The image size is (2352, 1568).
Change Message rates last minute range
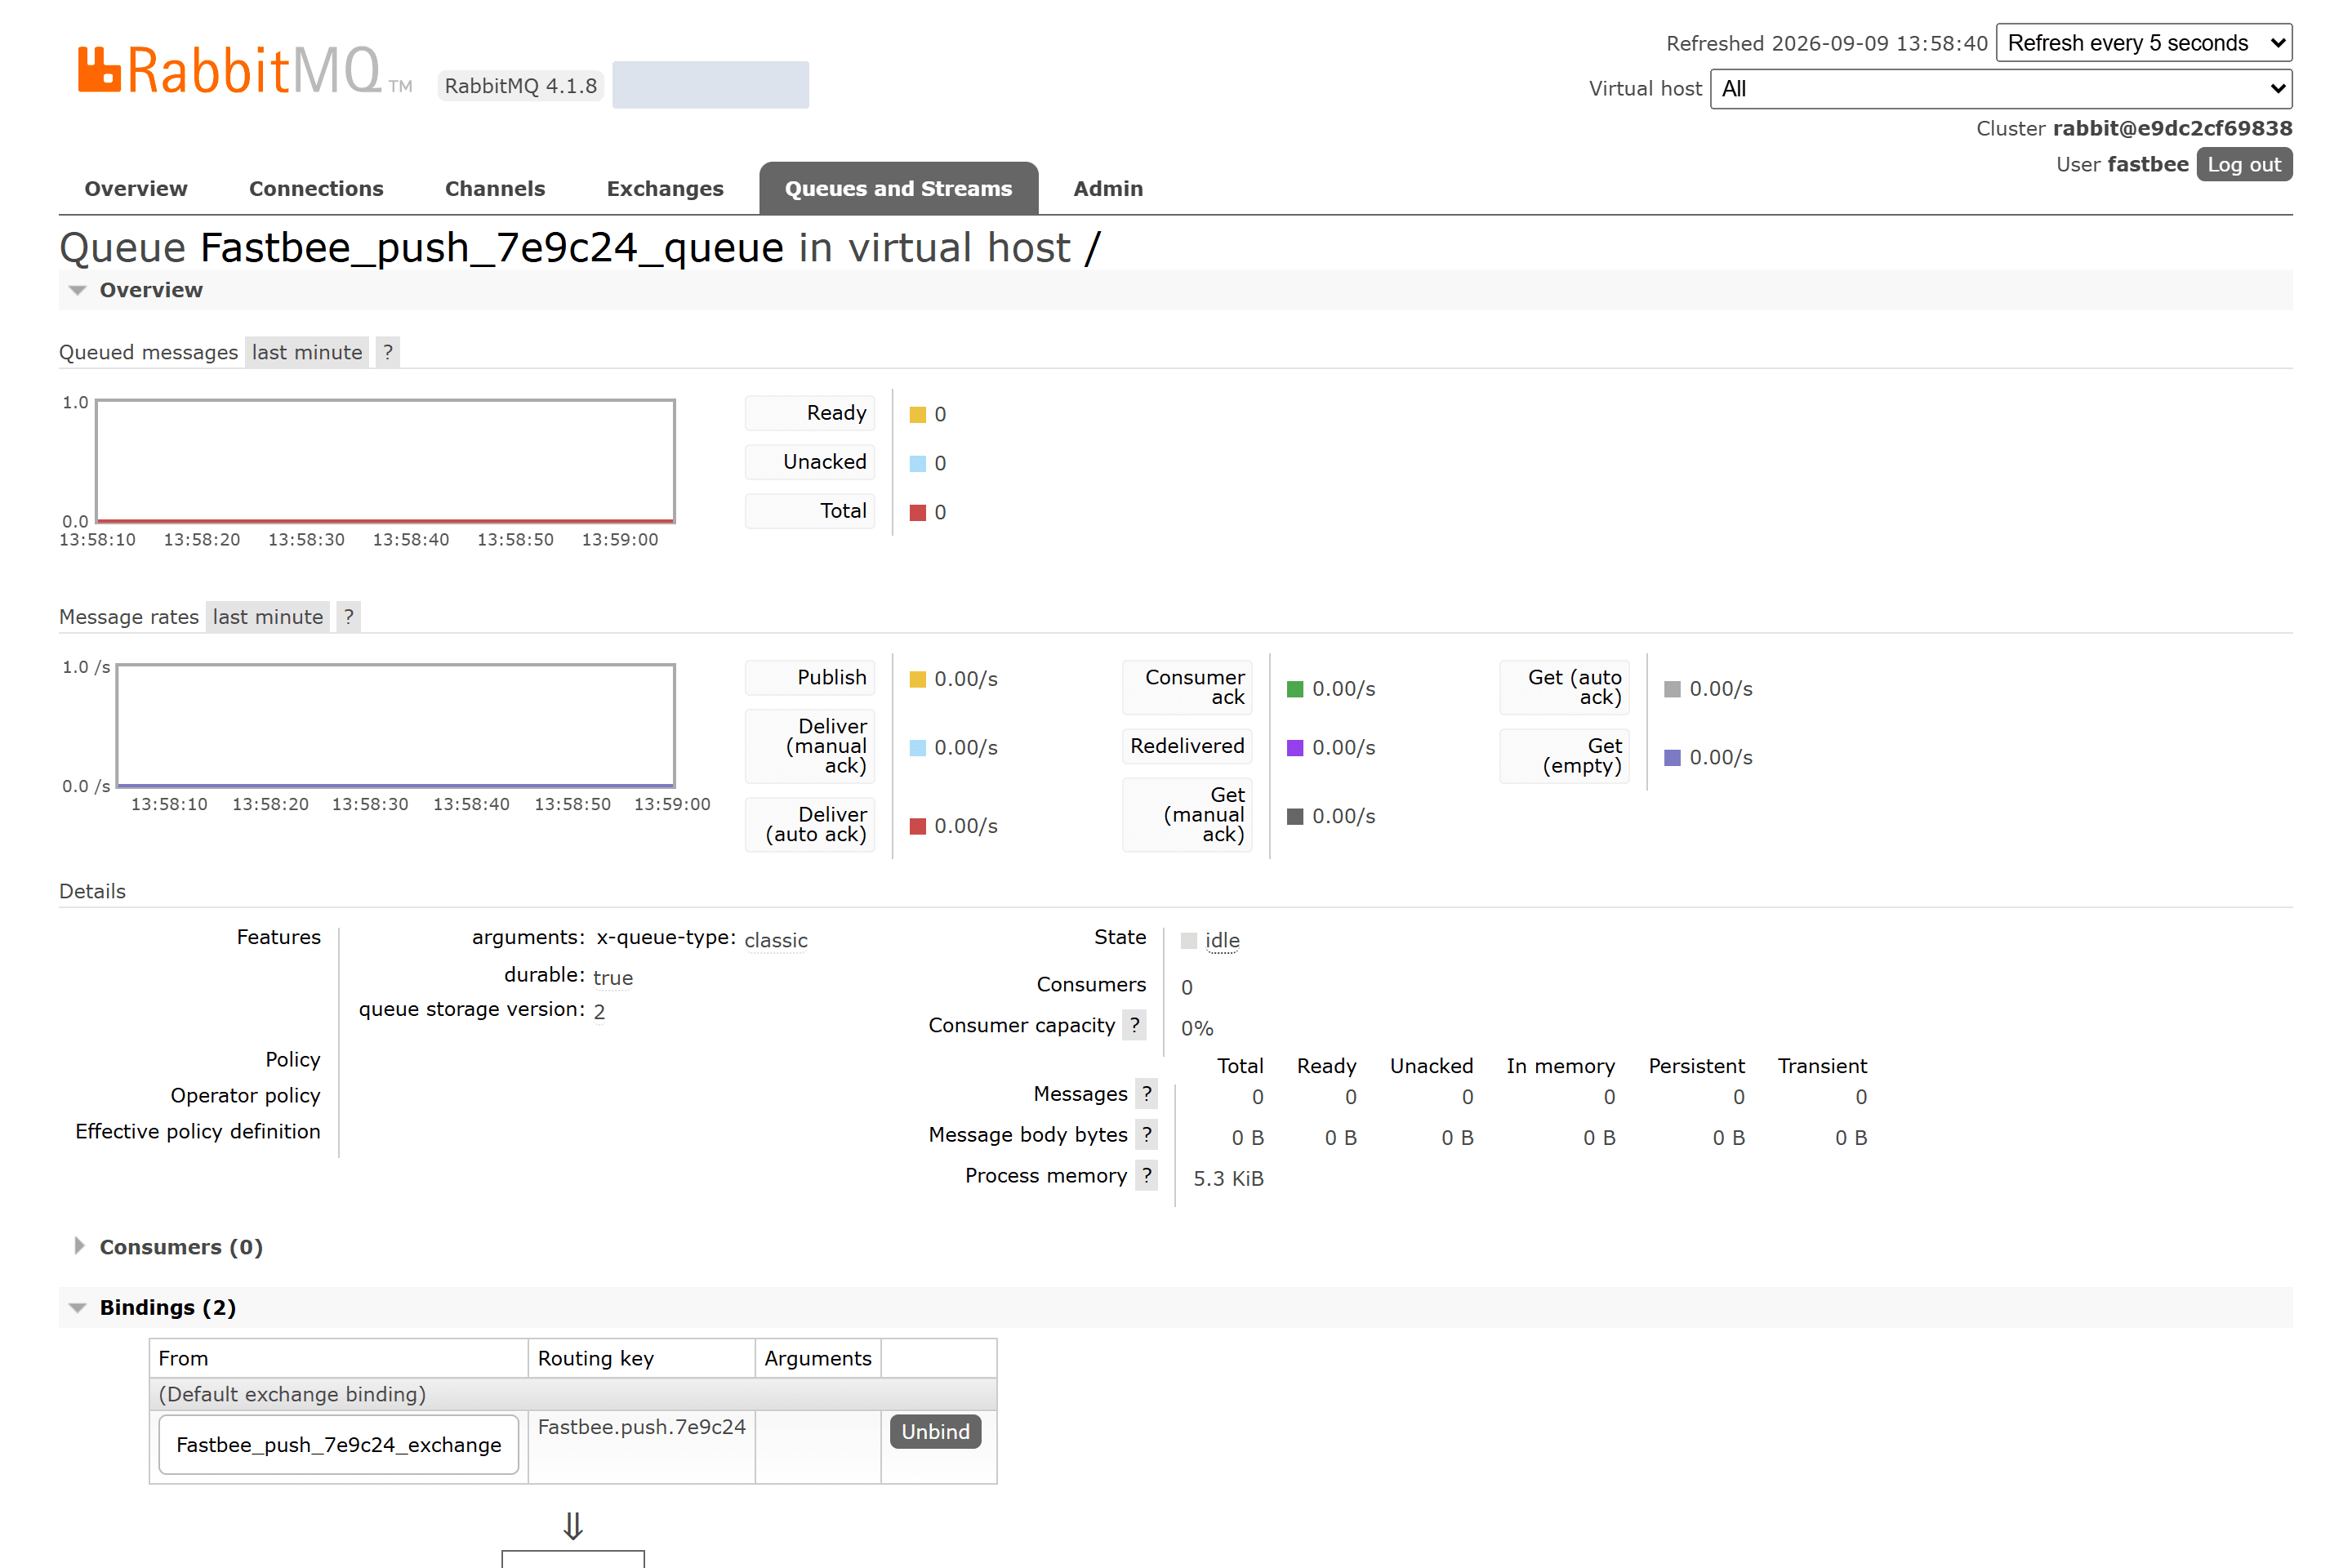point(268,617)
